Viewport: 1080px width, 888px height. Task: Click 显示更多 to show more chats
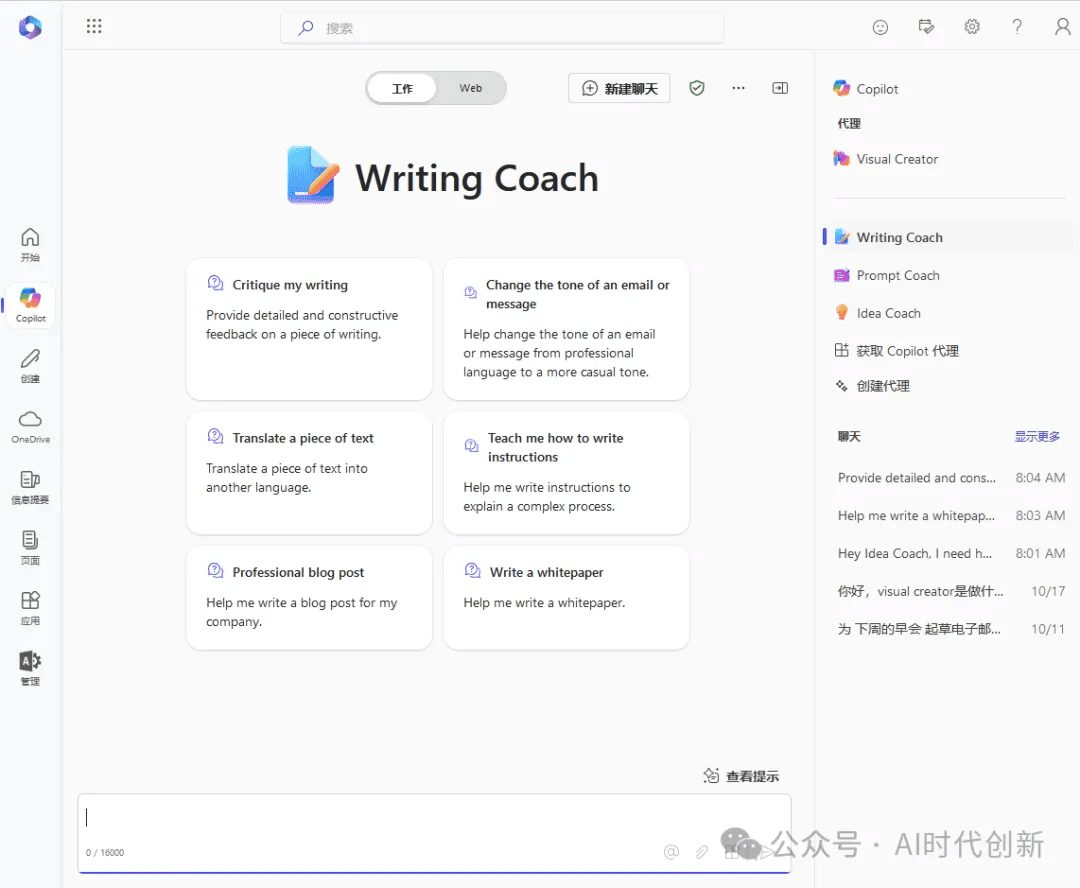tap(1037, 436)
